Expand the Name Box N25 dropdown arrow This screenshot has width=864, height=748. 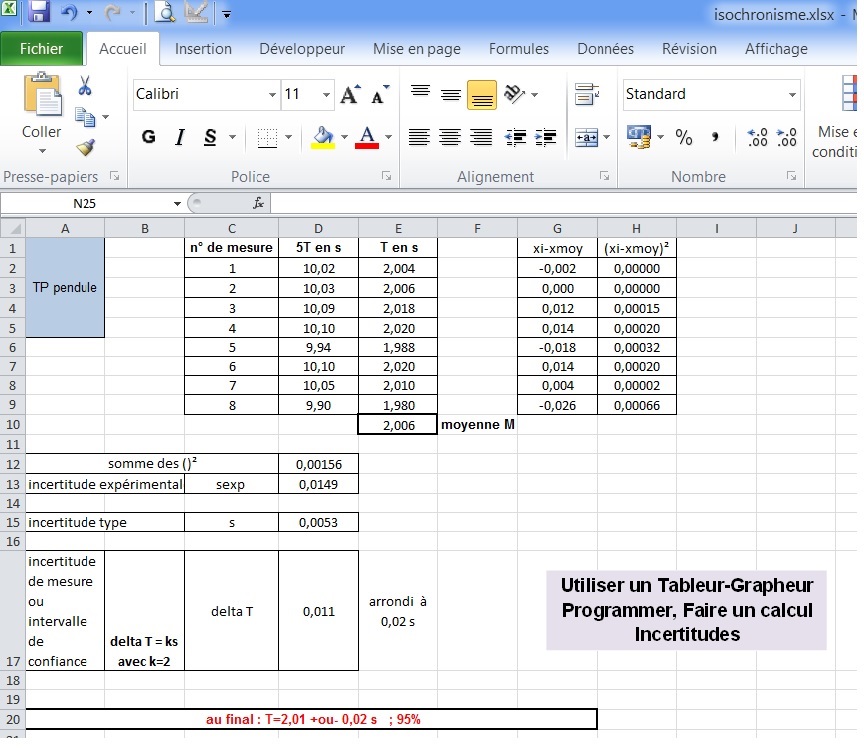tap(177, 203)
